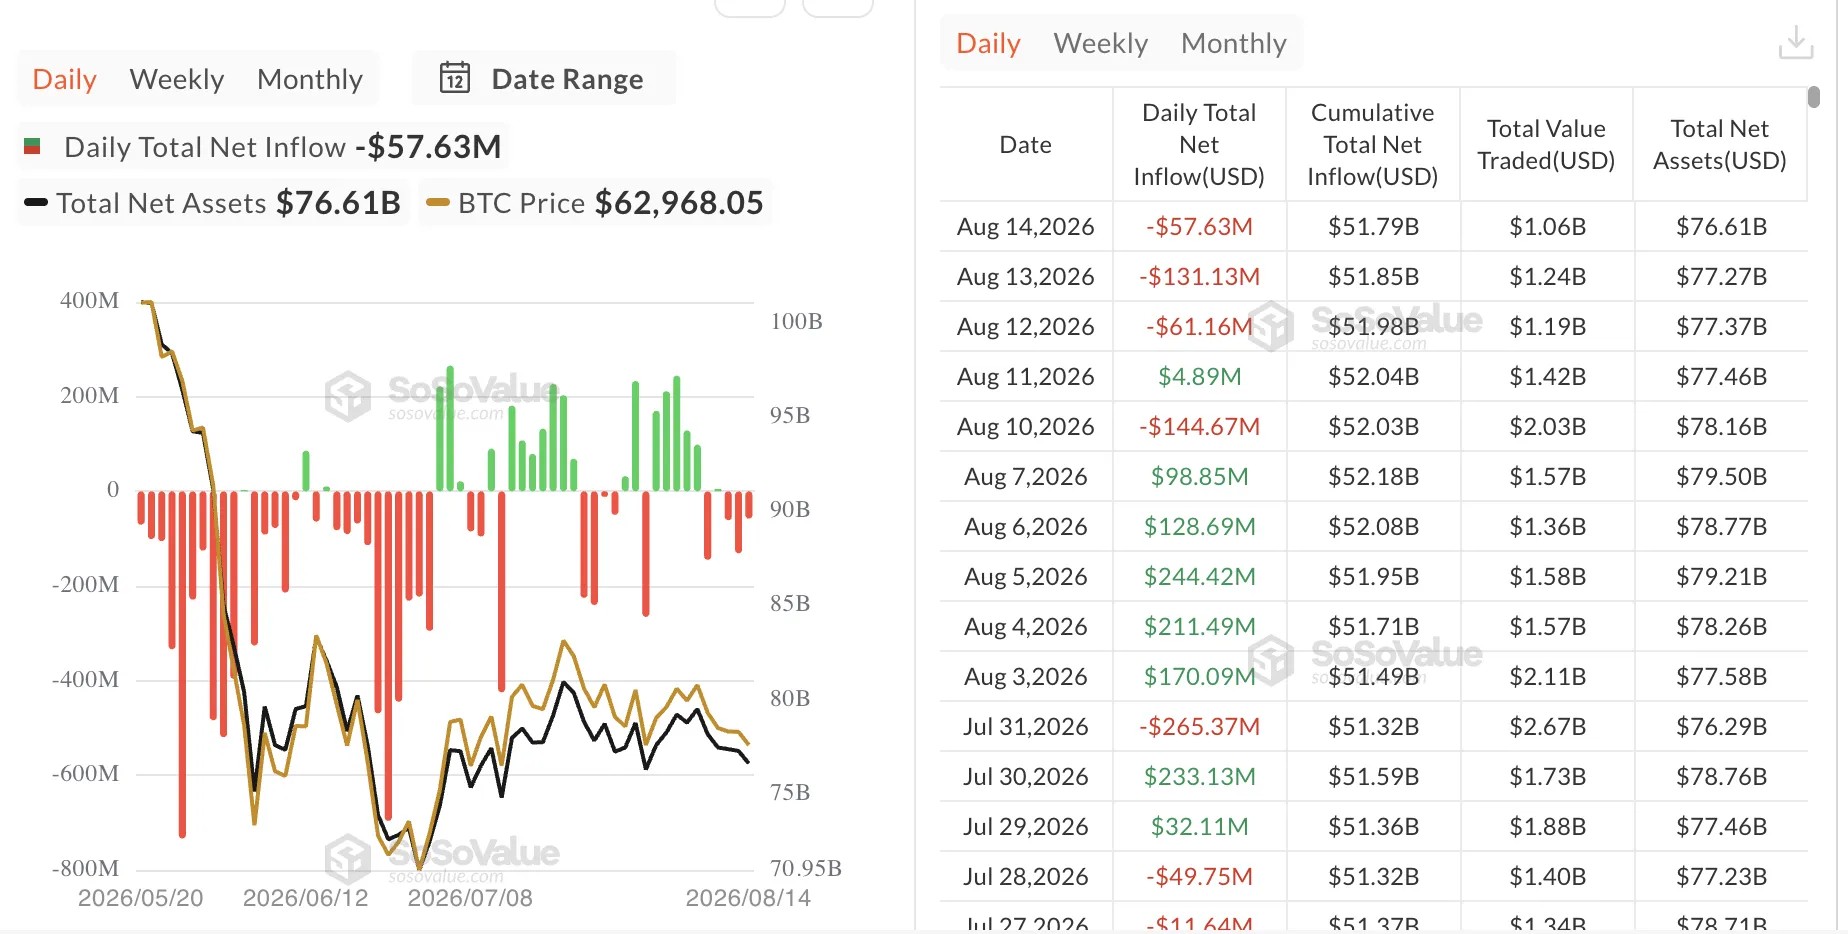Click the Daily Total Net Inflow(USD) header
The image size is (1848, 934).
(x=1199, y=145)
